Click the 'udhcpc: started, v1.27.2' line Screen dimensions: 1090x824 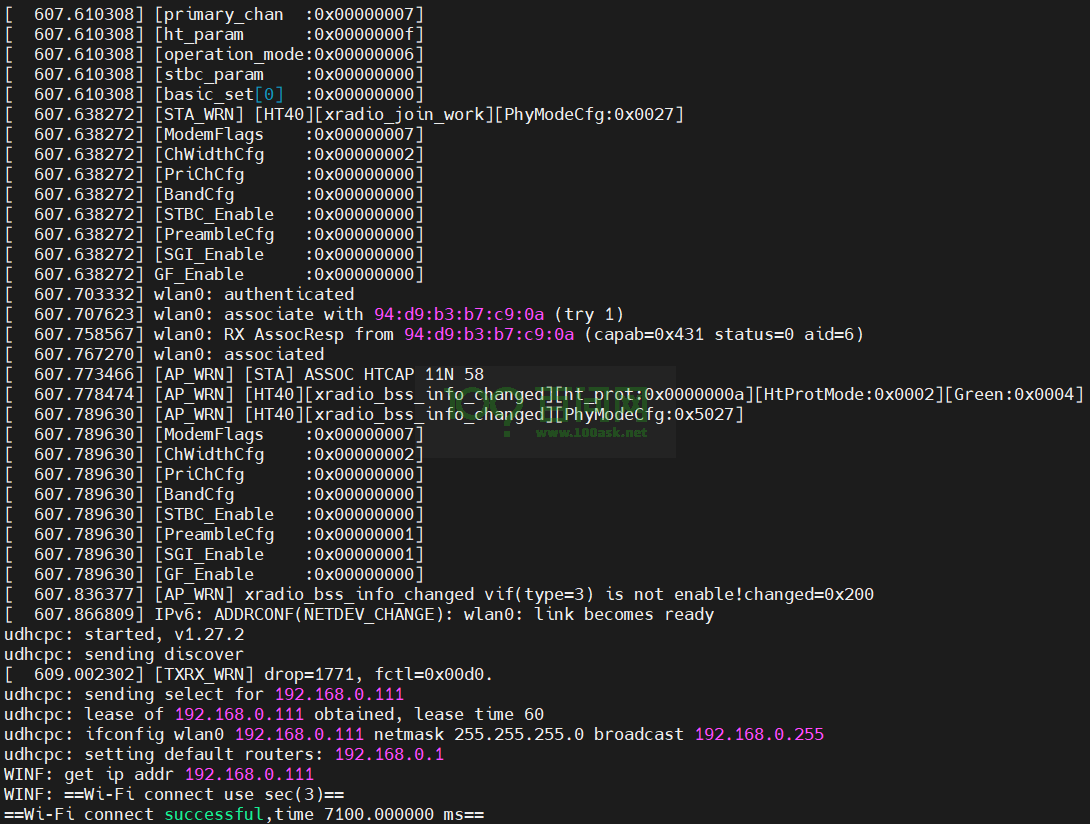[x=124, y=634]
